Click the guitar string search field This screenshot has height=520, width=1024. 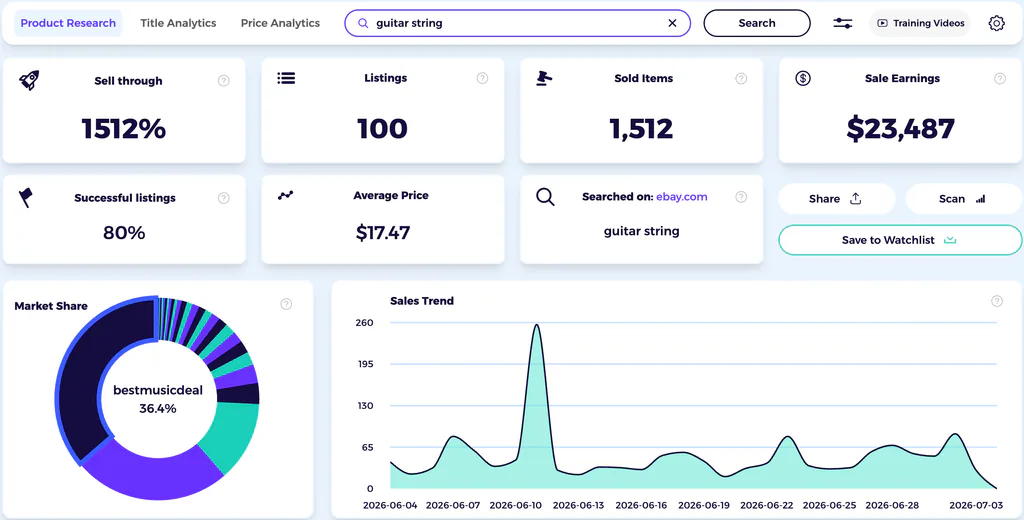click(x=517, y=23)
